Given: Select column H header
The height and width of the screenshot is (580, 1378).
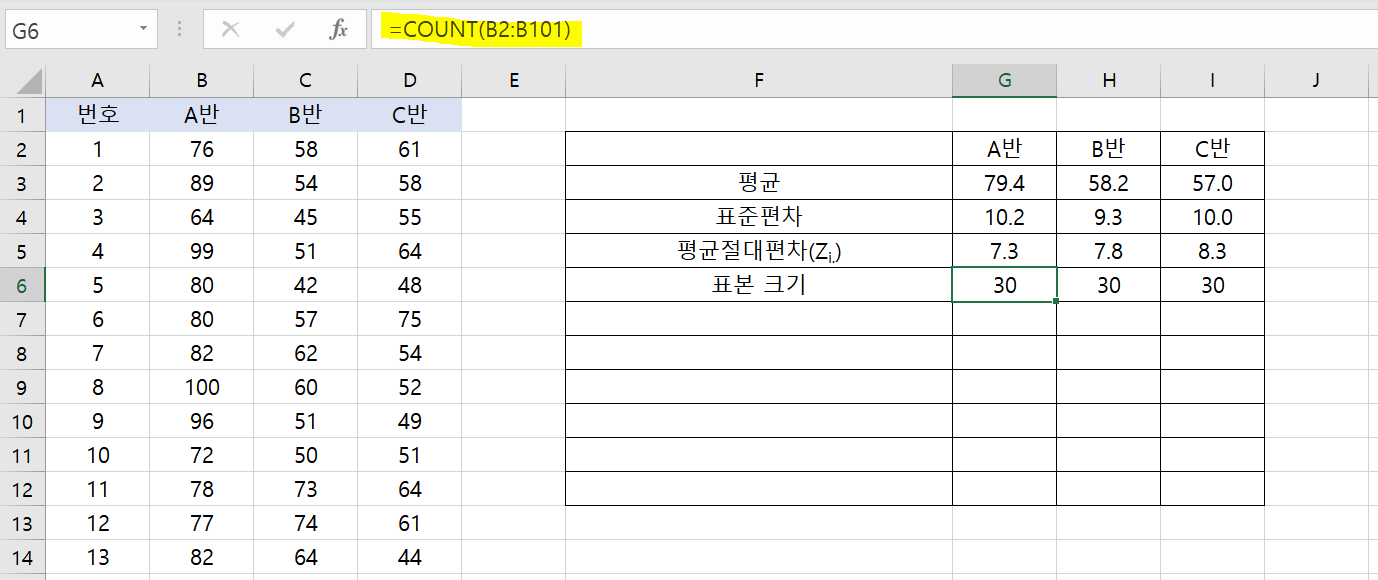Looking at the screenshot, I should (x=1109, y=81).
